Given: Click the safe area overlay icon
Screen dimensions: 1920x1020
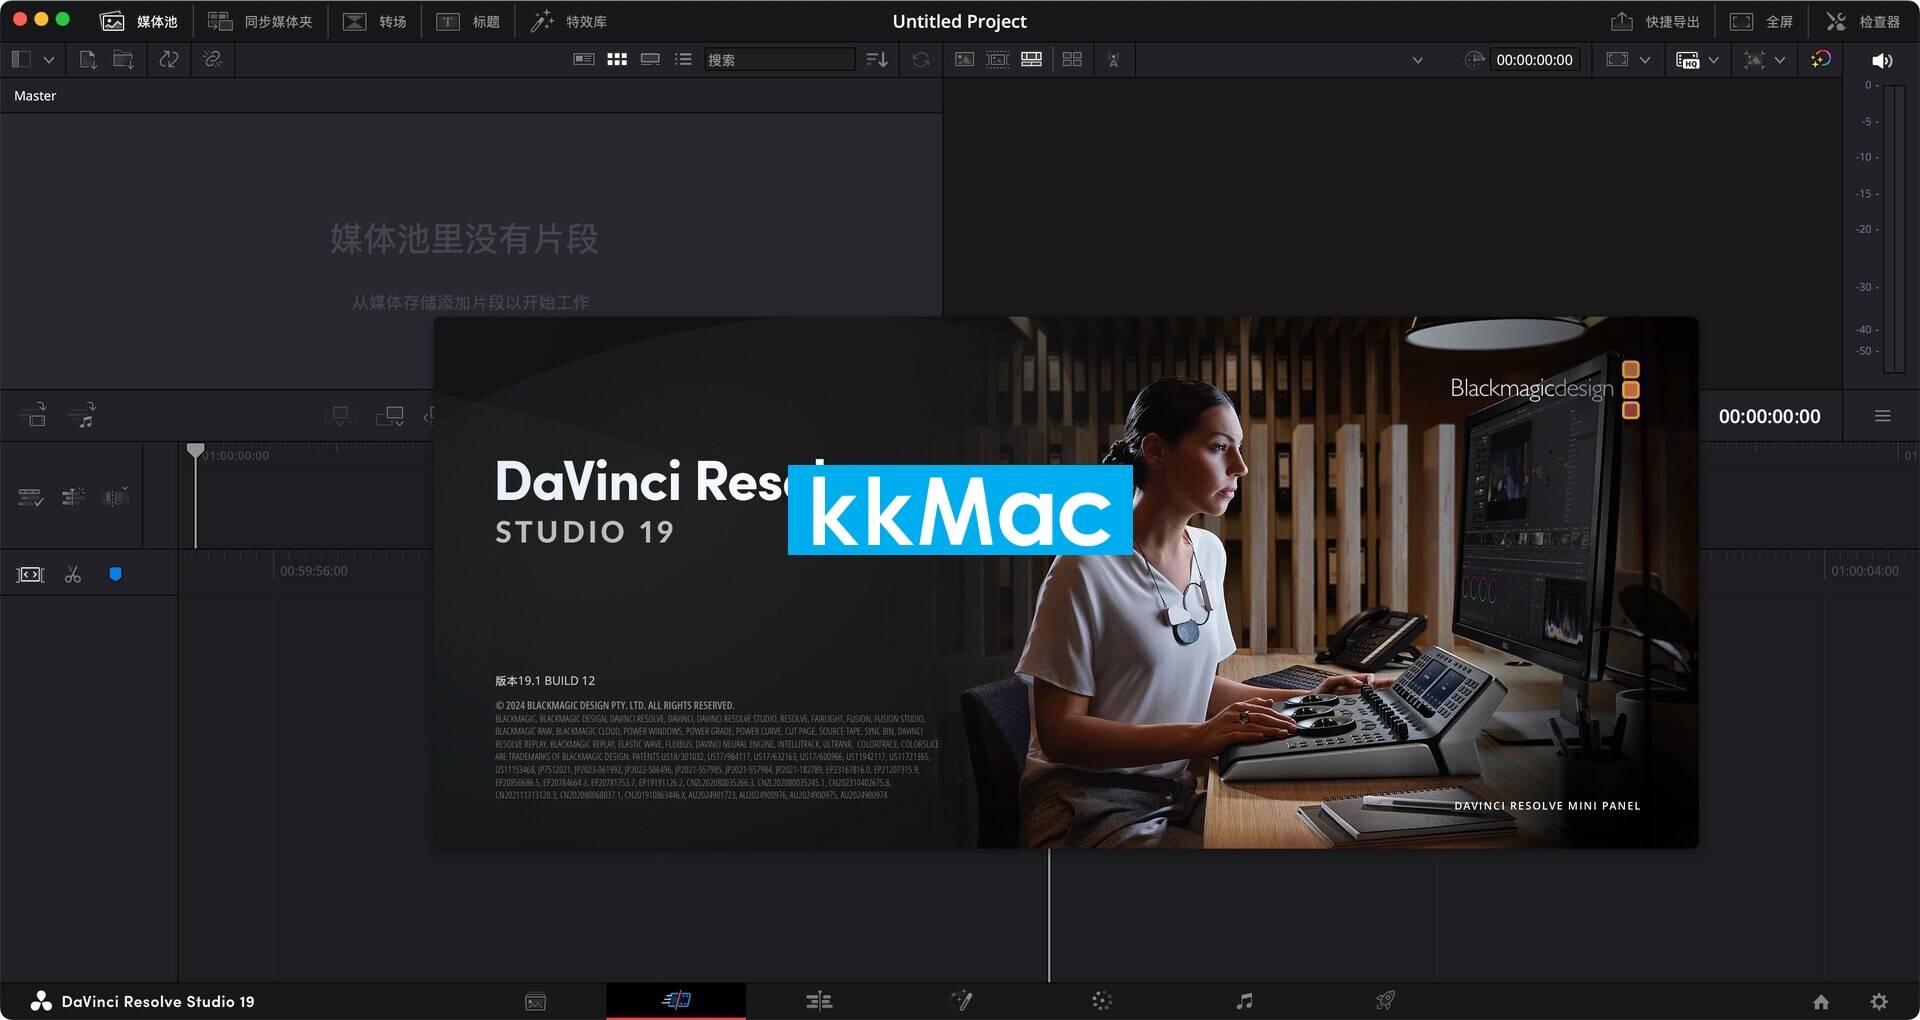Looking at the screenshot, I should [x=1754, y=60].
